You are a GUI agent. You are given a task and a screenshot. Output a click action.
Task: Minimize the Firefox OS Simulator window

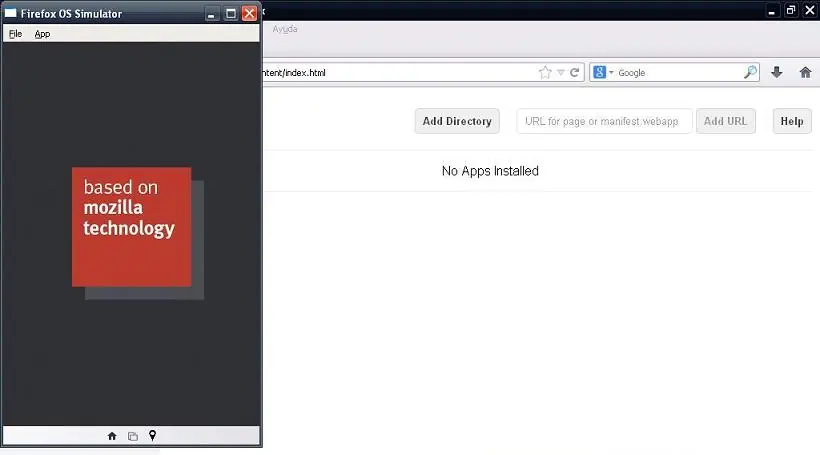coord(211,14)
